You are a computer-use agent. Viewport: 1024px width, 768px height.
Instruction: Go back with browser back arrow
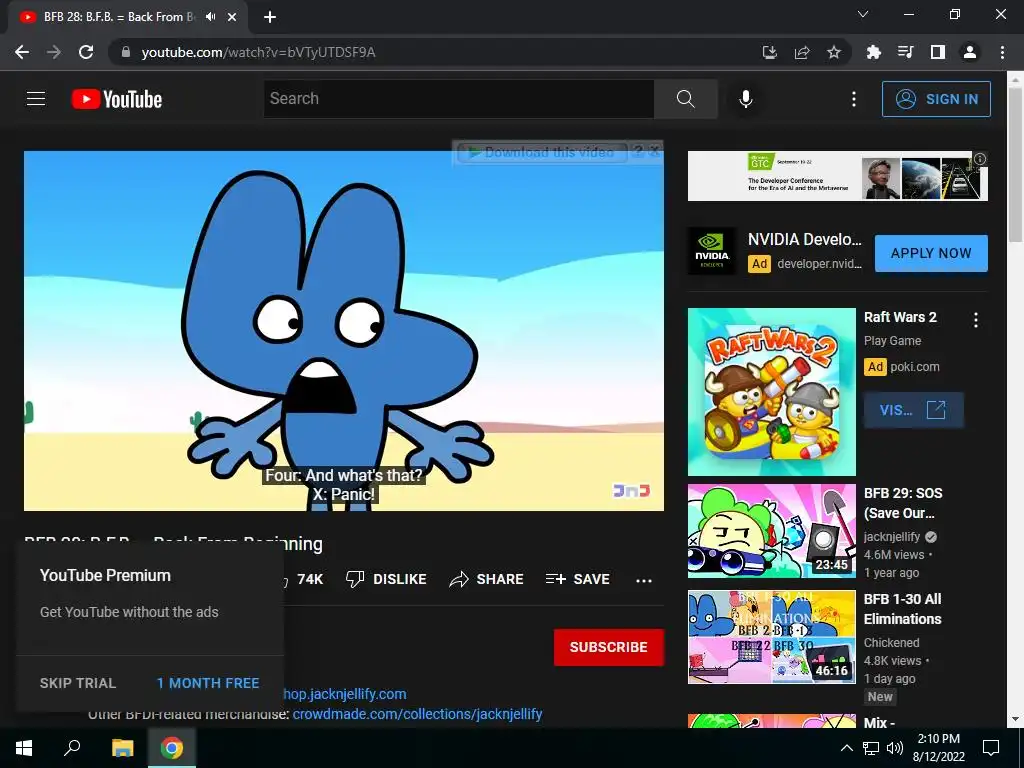click(x=22, y=52)
